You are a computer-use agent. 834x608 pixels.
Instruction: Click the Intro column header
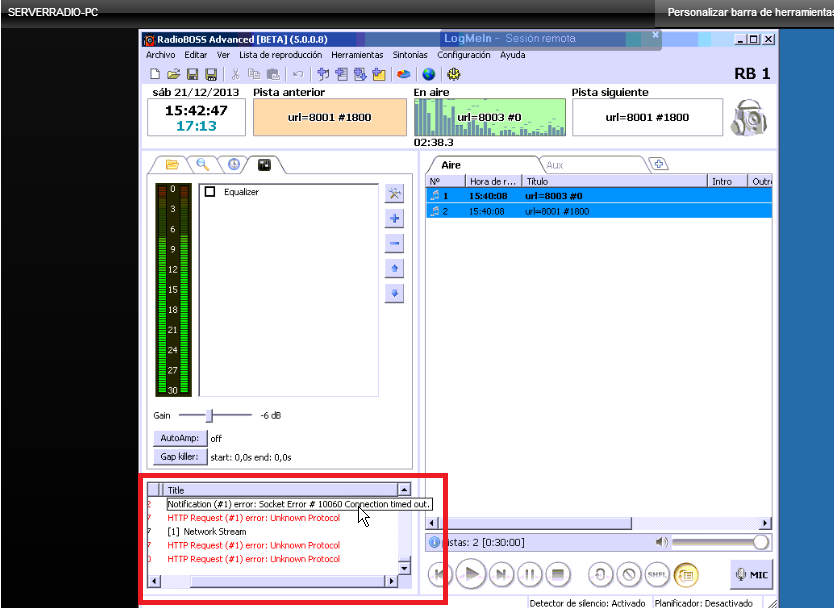(727, 181)
